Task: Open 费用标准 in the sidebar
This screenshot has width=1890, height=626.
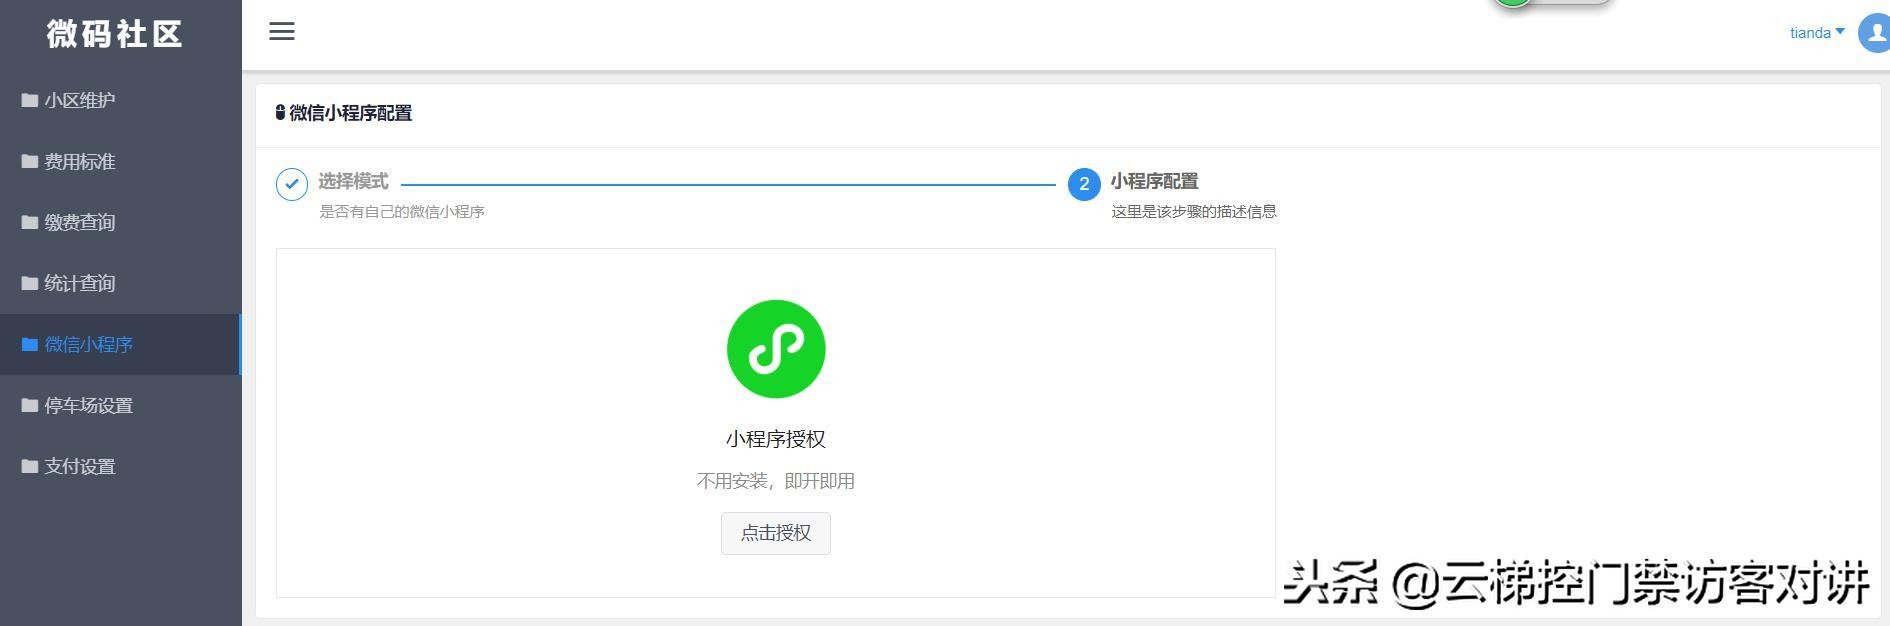Action: tap(120, 161)
